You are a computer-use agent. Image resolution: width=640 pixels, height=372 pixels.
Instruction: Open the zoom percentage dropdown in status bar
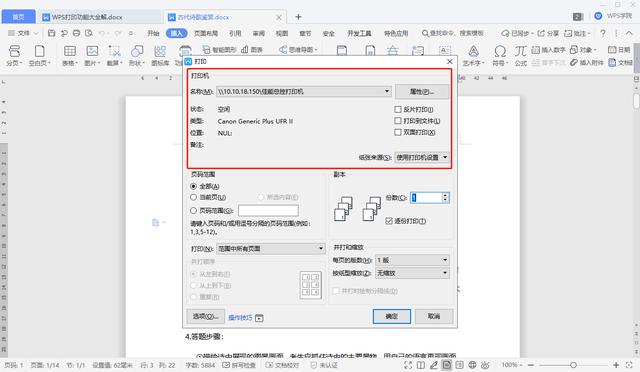click(512, 365)
